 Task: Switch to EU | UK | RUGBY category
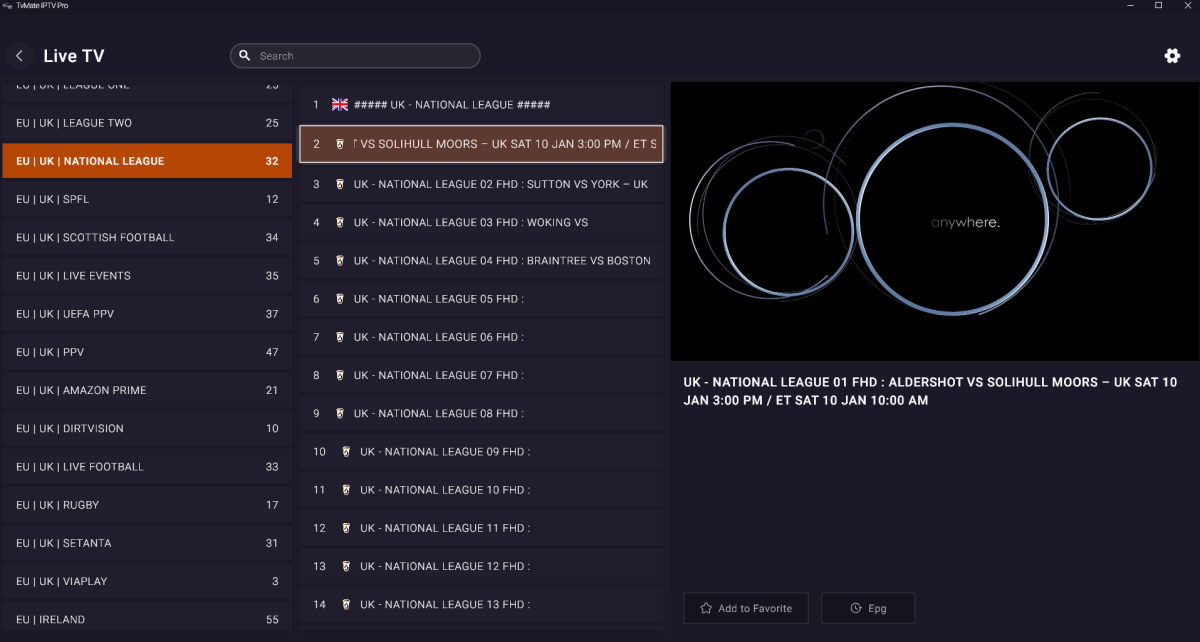(x=147, y=505)
